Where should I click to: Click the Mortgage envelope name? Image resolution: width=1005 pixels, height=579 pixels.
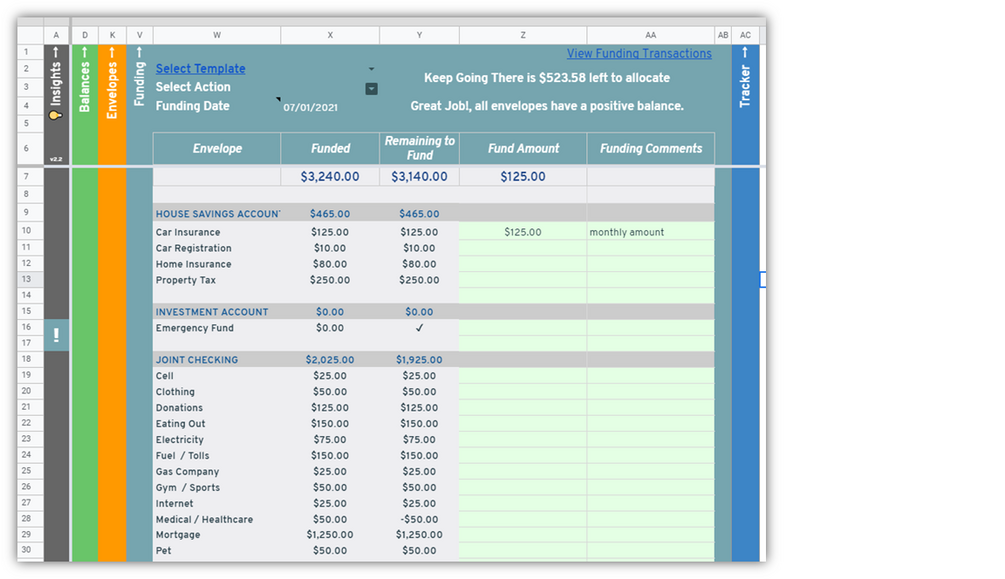click(x=178, y=535)
